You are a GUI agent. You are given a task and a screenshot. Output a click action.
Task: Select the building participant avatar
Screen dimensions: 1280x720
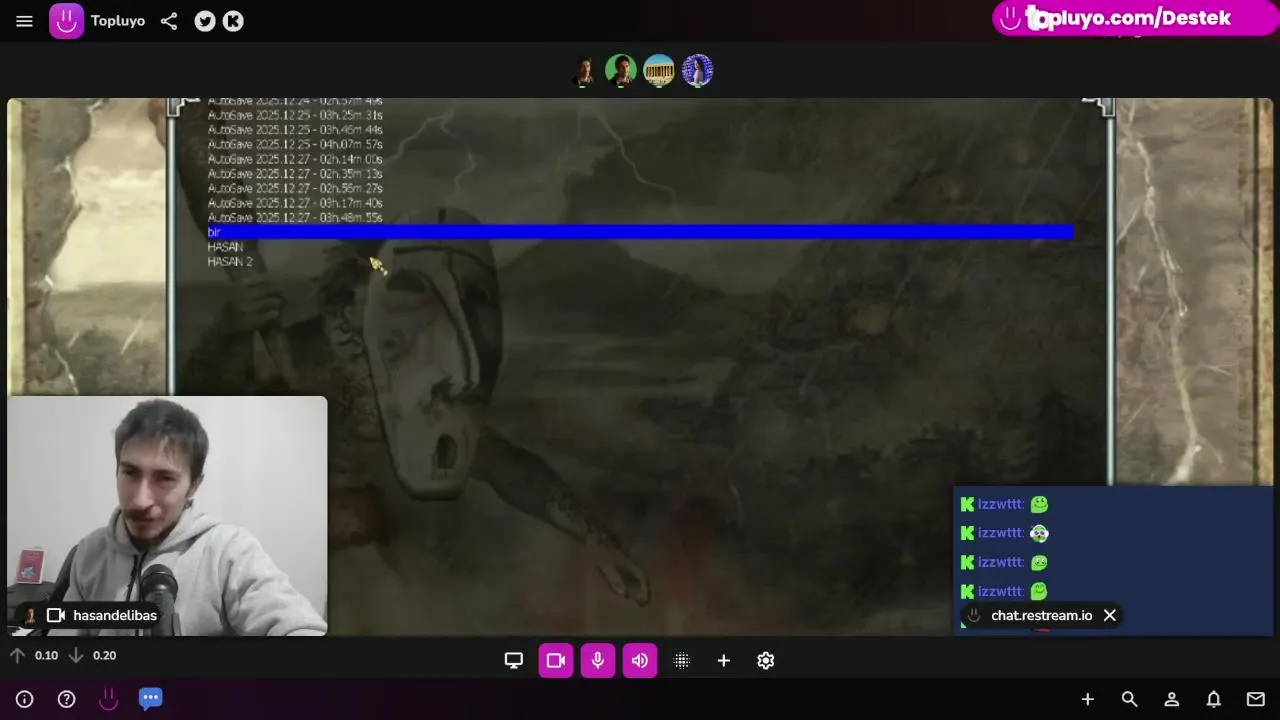point(659,71)
